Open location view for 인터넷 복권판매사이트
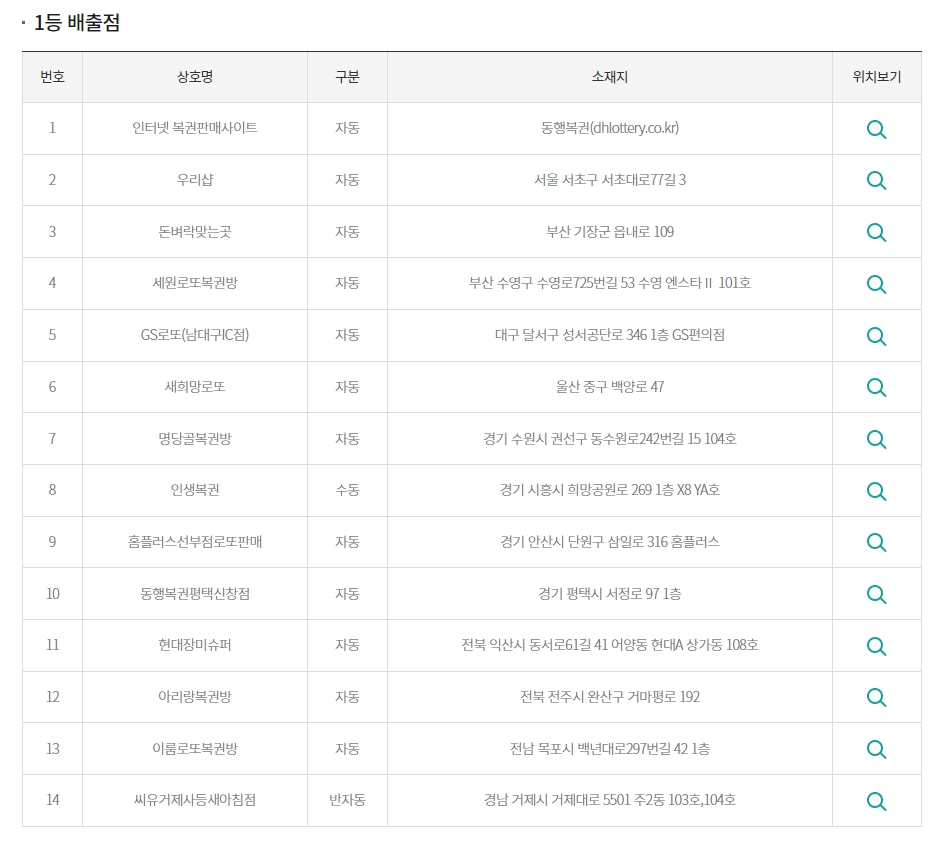Screen dimensions: 931x844 [x=876, y=129]
